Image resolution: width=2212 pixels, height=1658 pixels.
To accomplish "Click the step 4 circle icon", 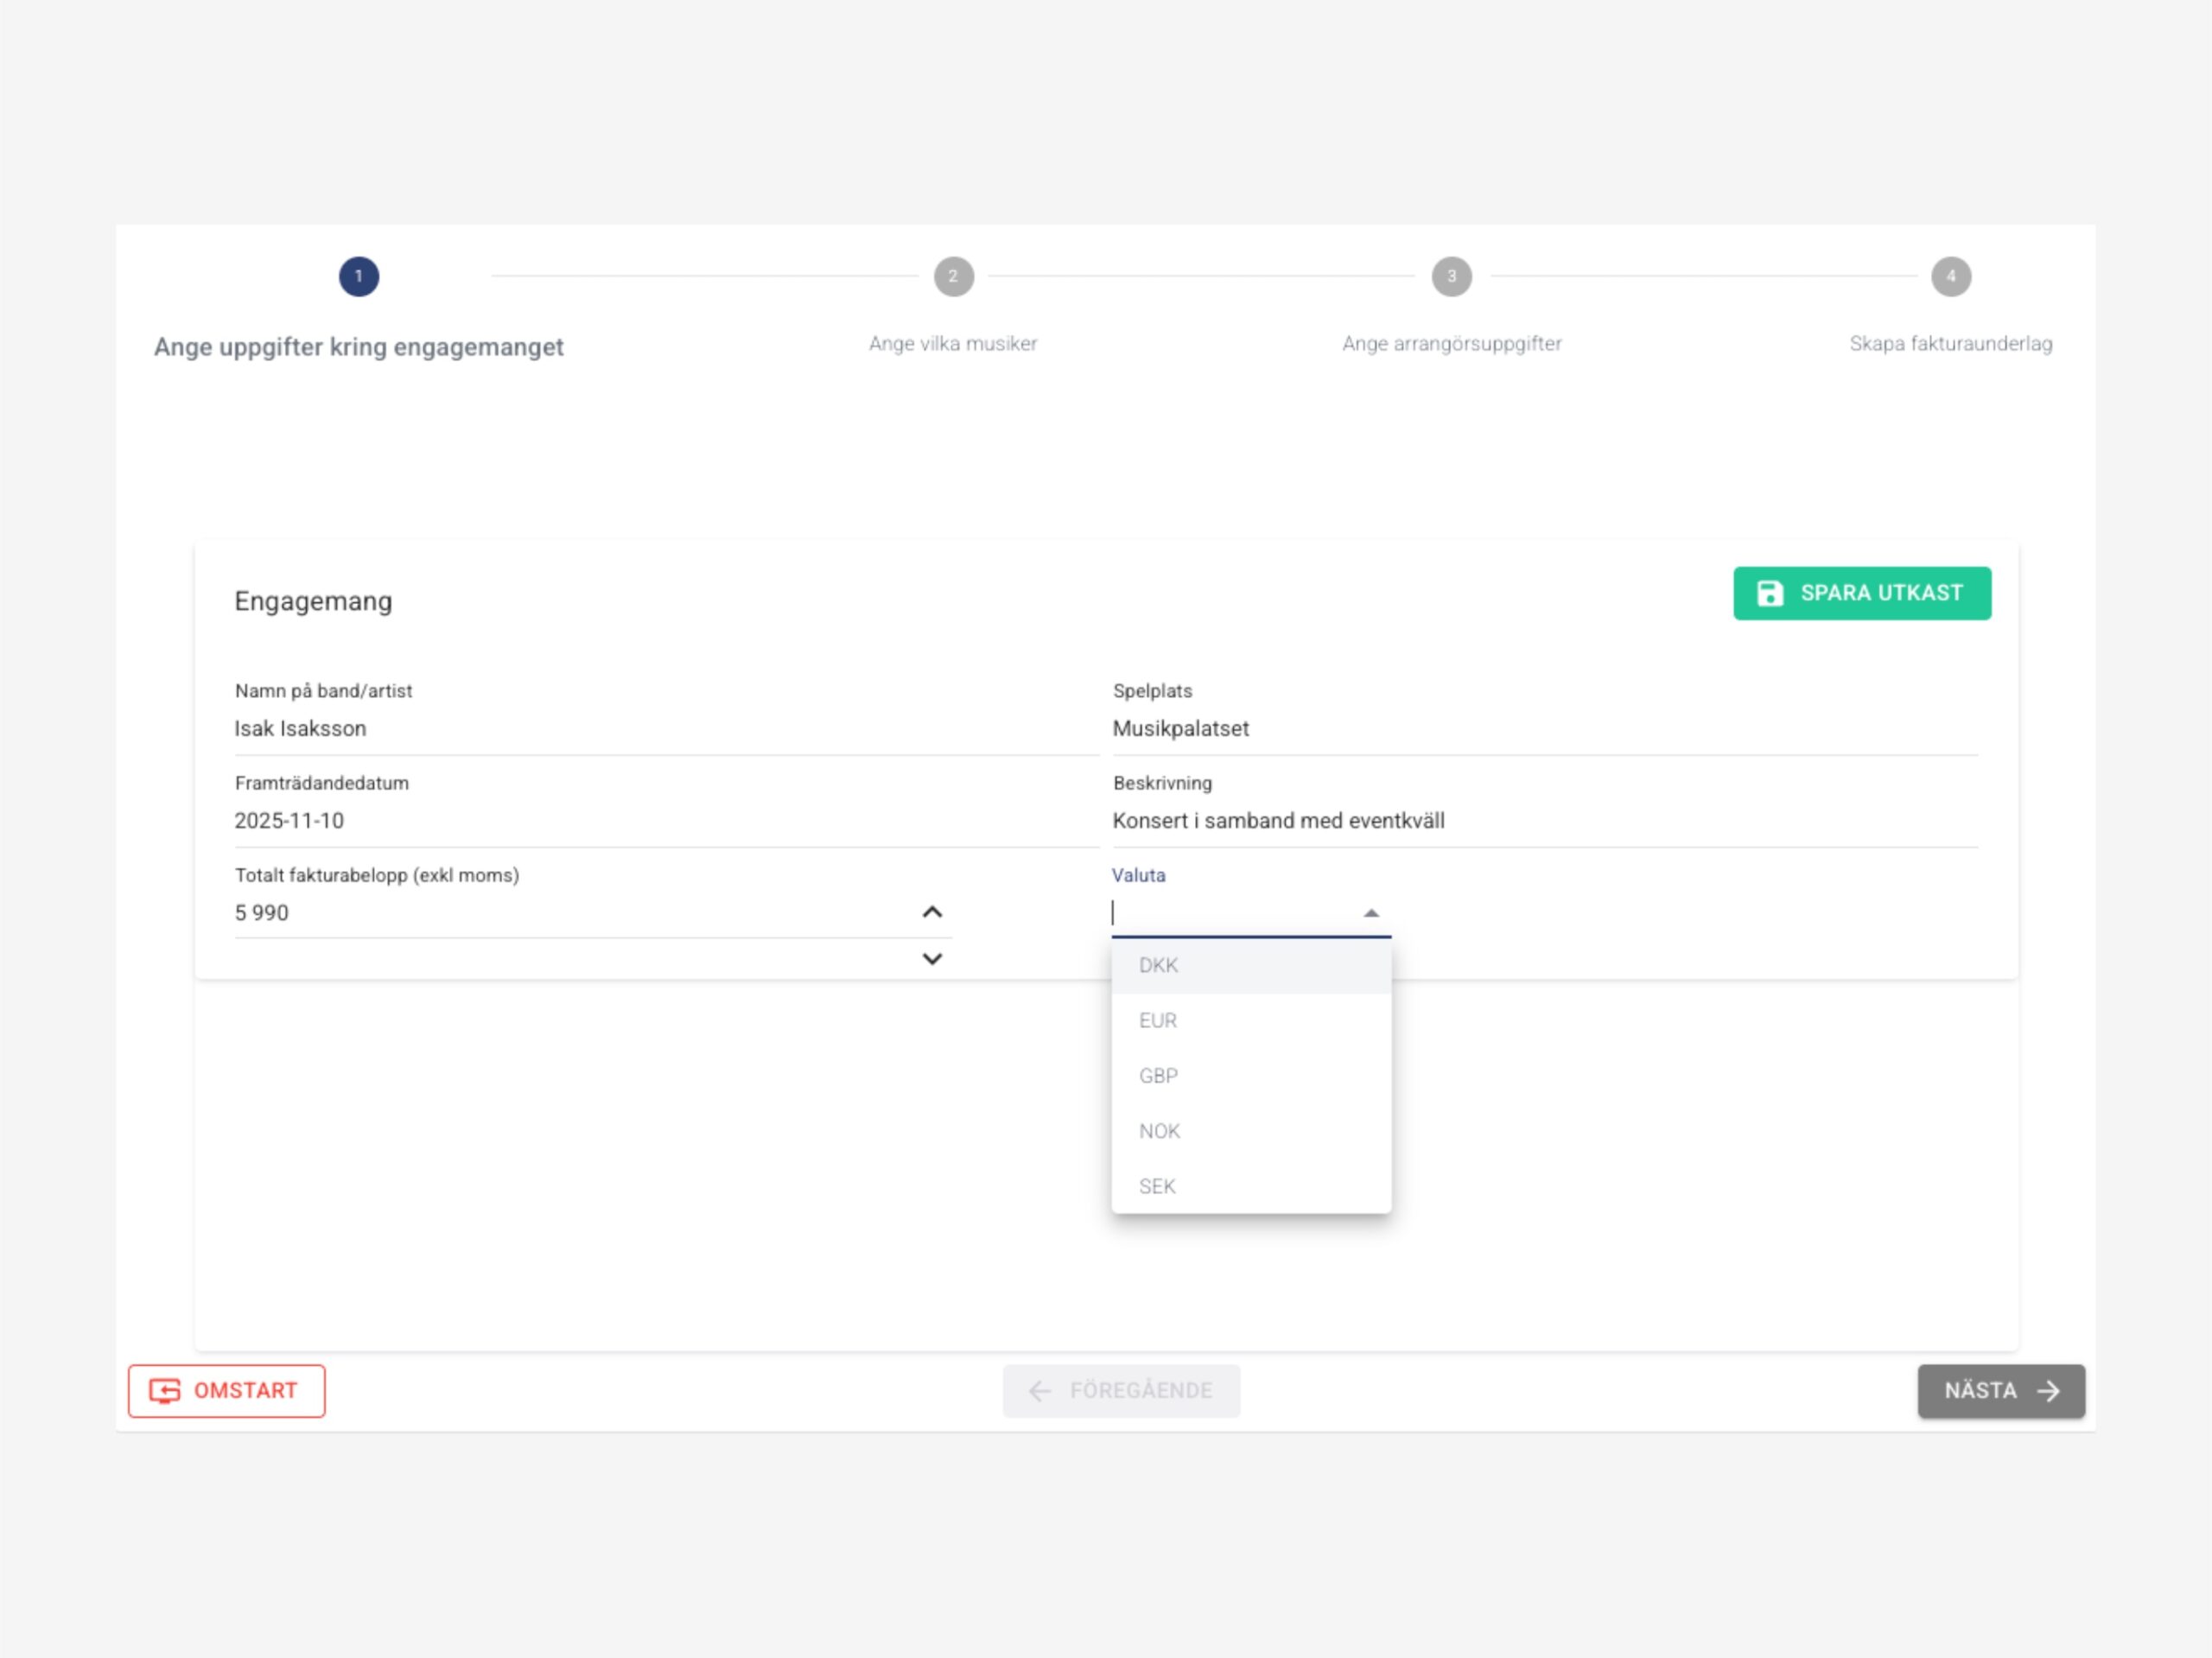I will (x=1950, y=277).
